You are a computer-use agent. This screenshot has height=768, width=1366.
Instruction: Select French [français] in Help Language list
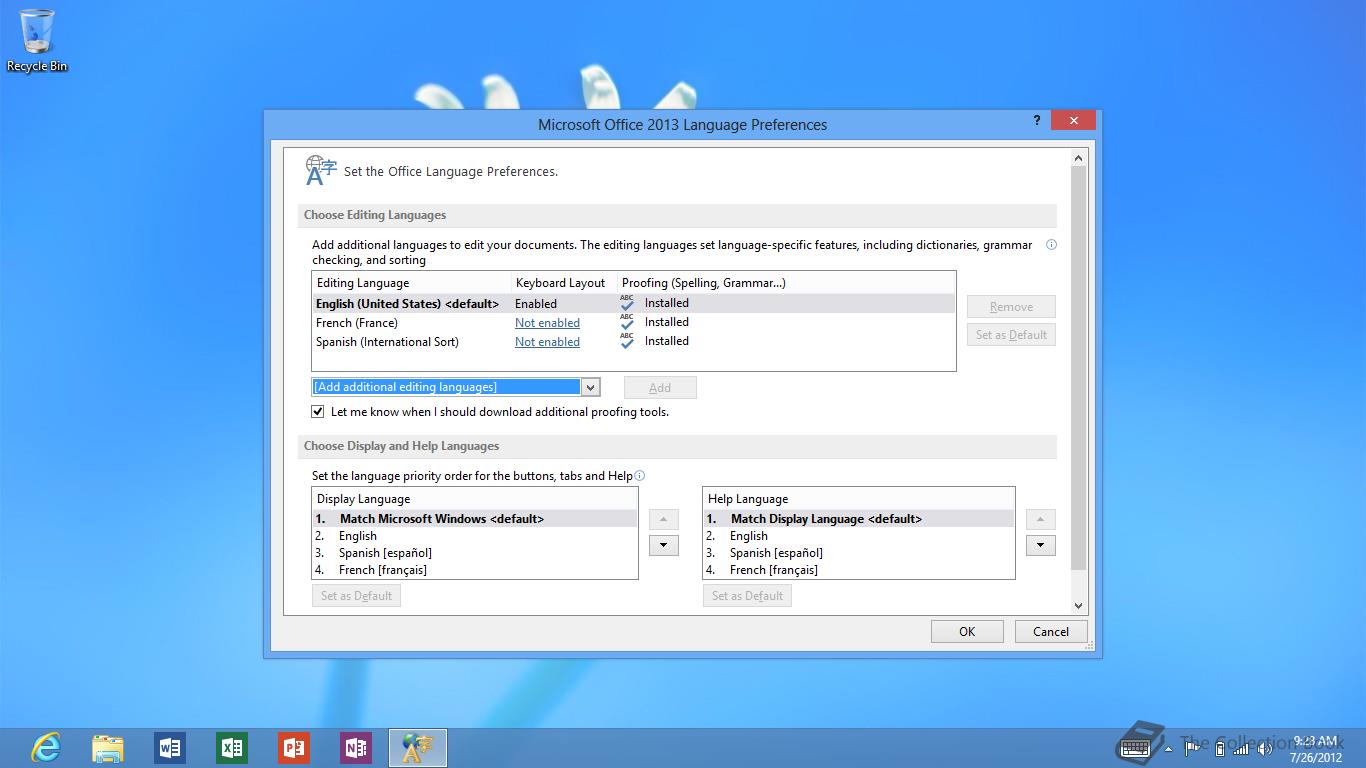point(859,570)
